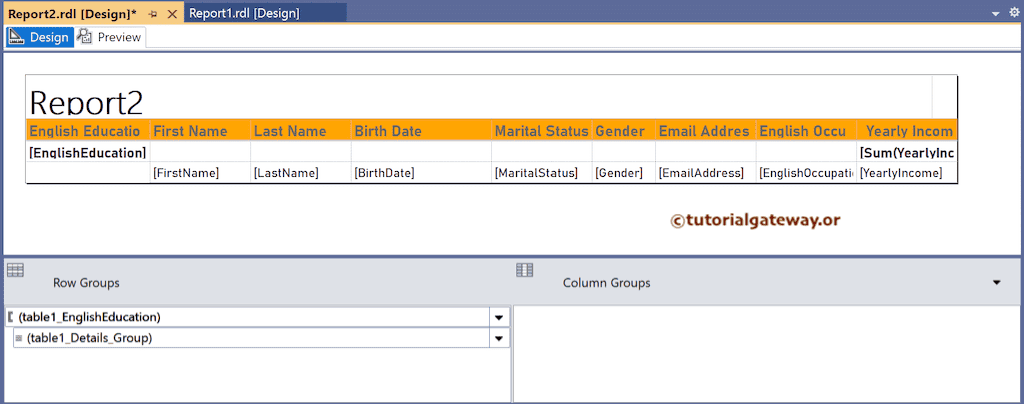Select the [Sum(YearlyIncome)] cell
1024x404 pixels.
(907, 152)
